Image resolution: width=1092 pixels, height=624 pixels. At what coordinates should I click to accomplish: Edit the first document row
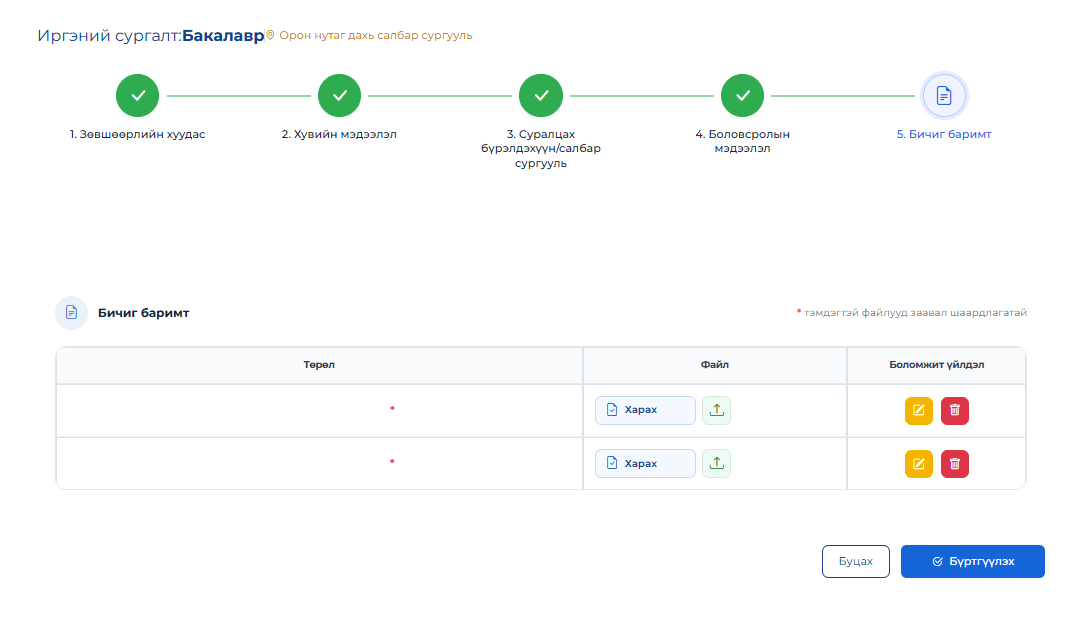(x=919, y=410)
